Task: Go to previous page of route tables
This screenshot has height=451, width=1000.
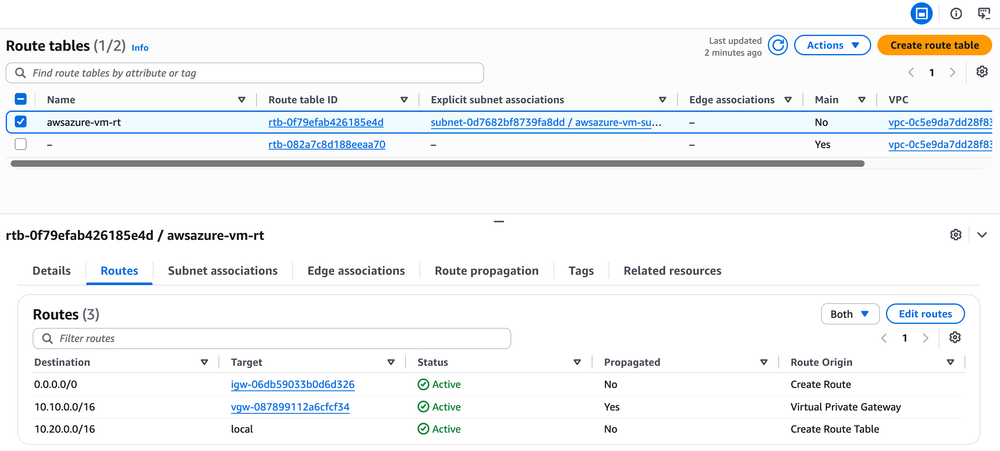Action: [x=911, y=73]
